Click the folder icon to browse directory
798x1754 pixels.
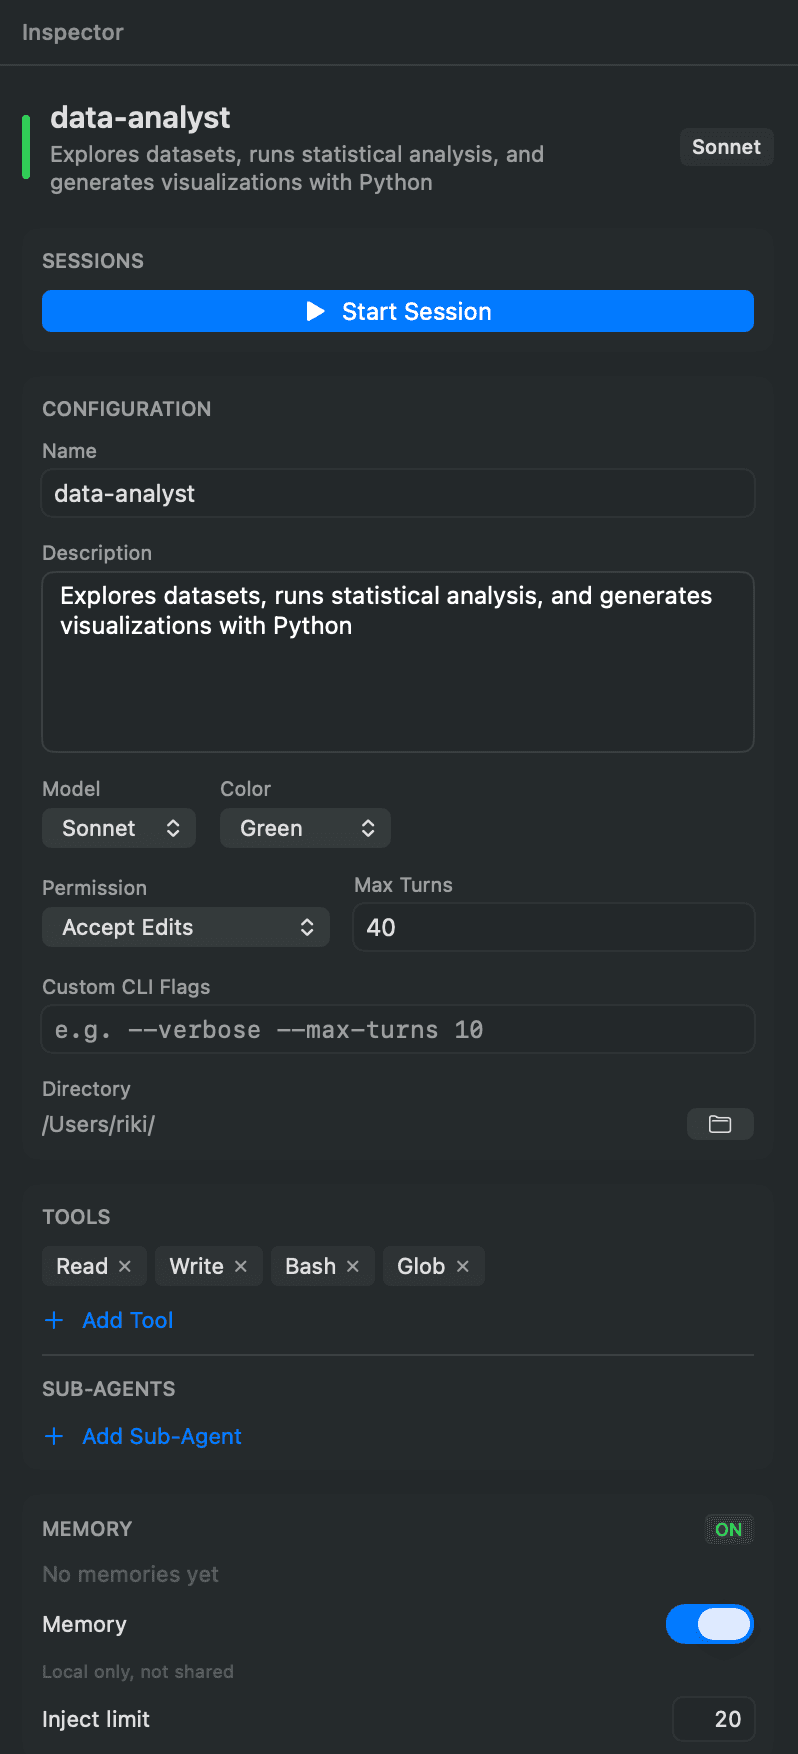(720, 1124)
